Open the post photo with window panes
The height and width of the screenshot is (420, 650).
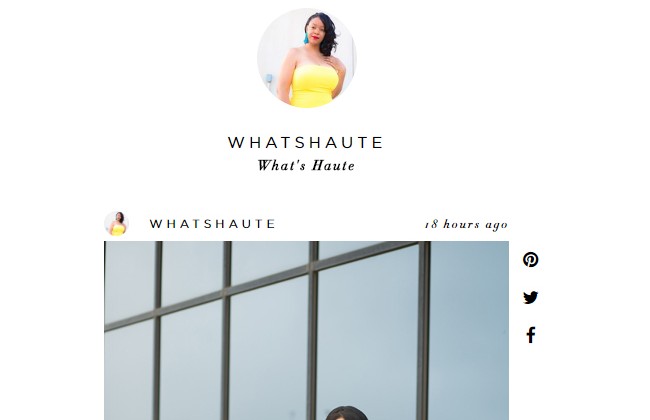pos(306,330)
